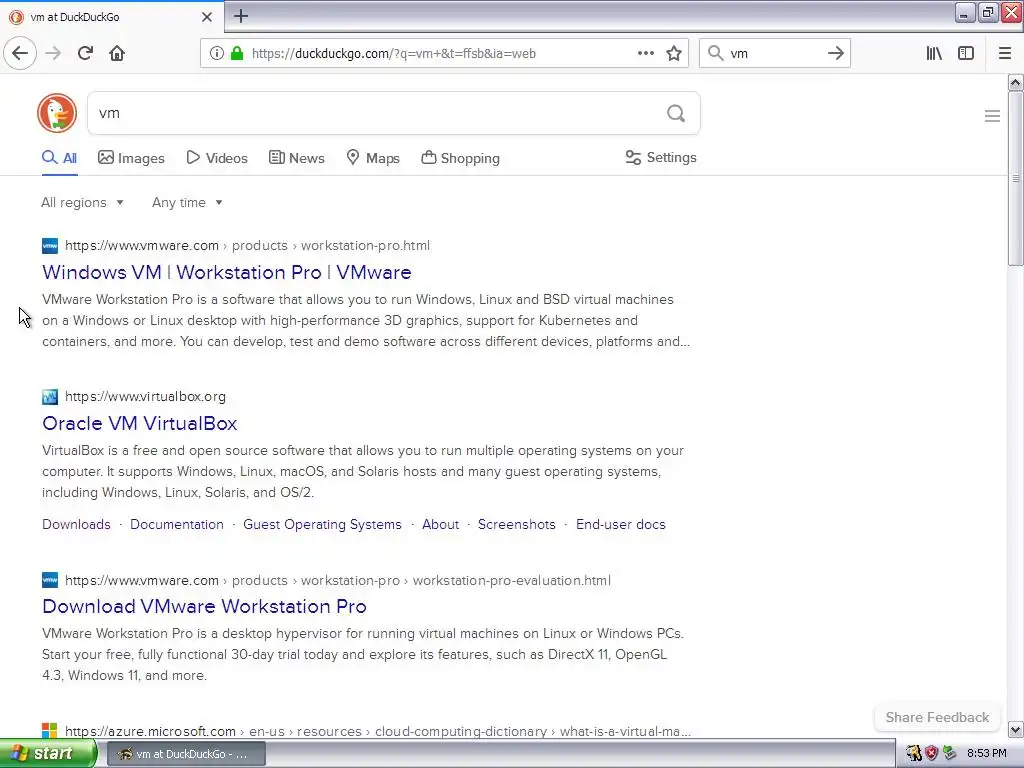
Task: Expand the Any time filter dropdown
Action: (187, 202)
